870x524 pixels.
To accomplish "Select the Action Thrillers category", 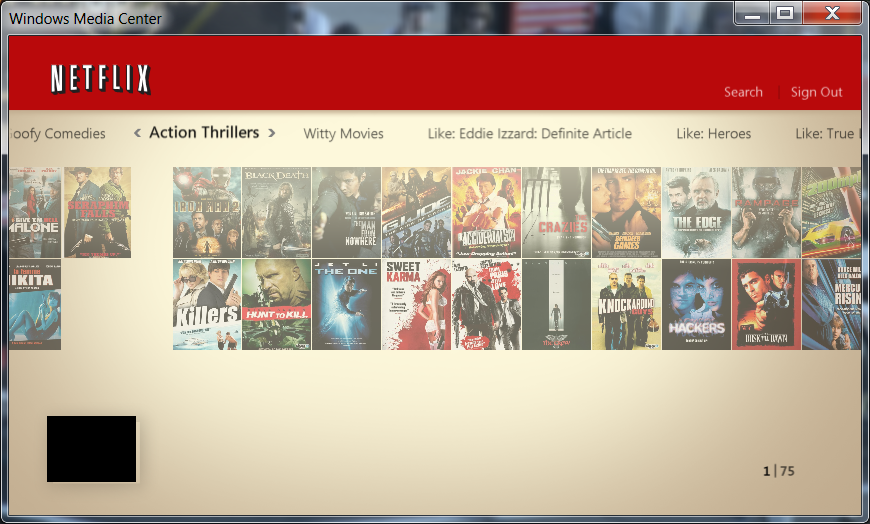I will pos(204,133).
